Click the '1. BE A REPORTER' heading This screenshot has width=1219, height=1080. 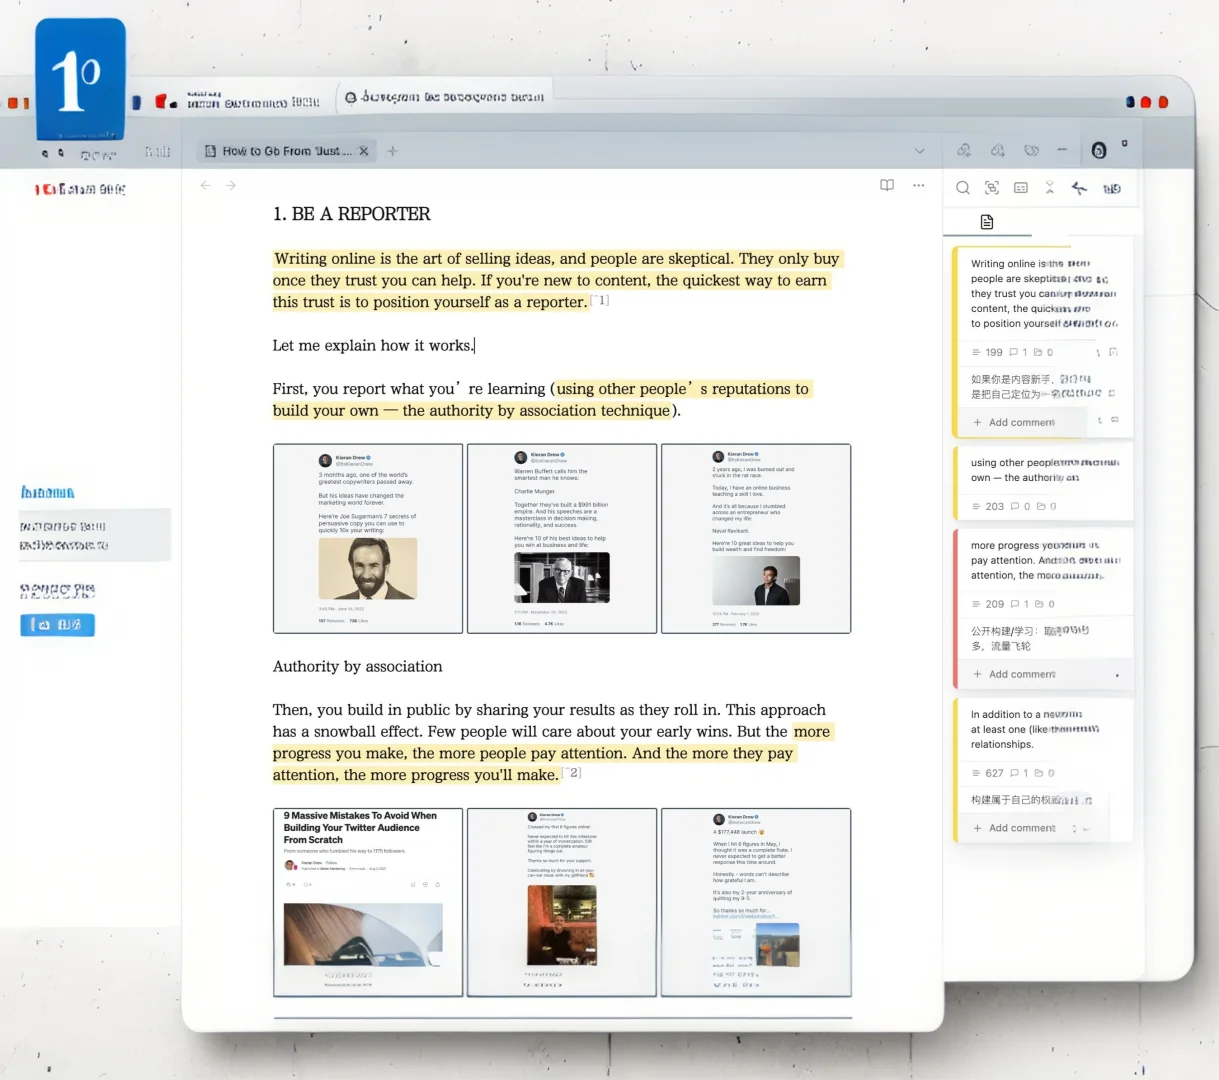point(352,214)
